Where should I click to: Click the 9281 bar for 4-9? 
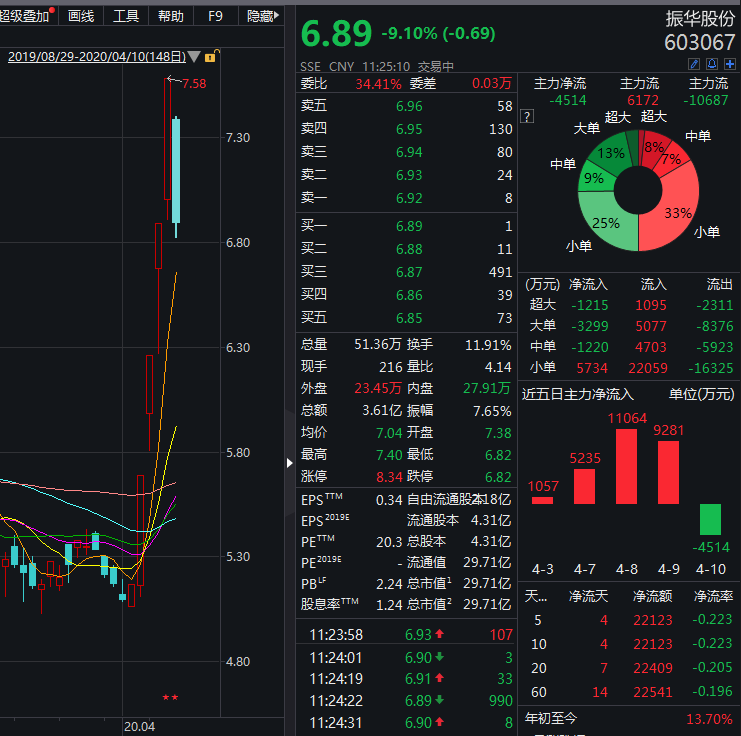[668, 472]
